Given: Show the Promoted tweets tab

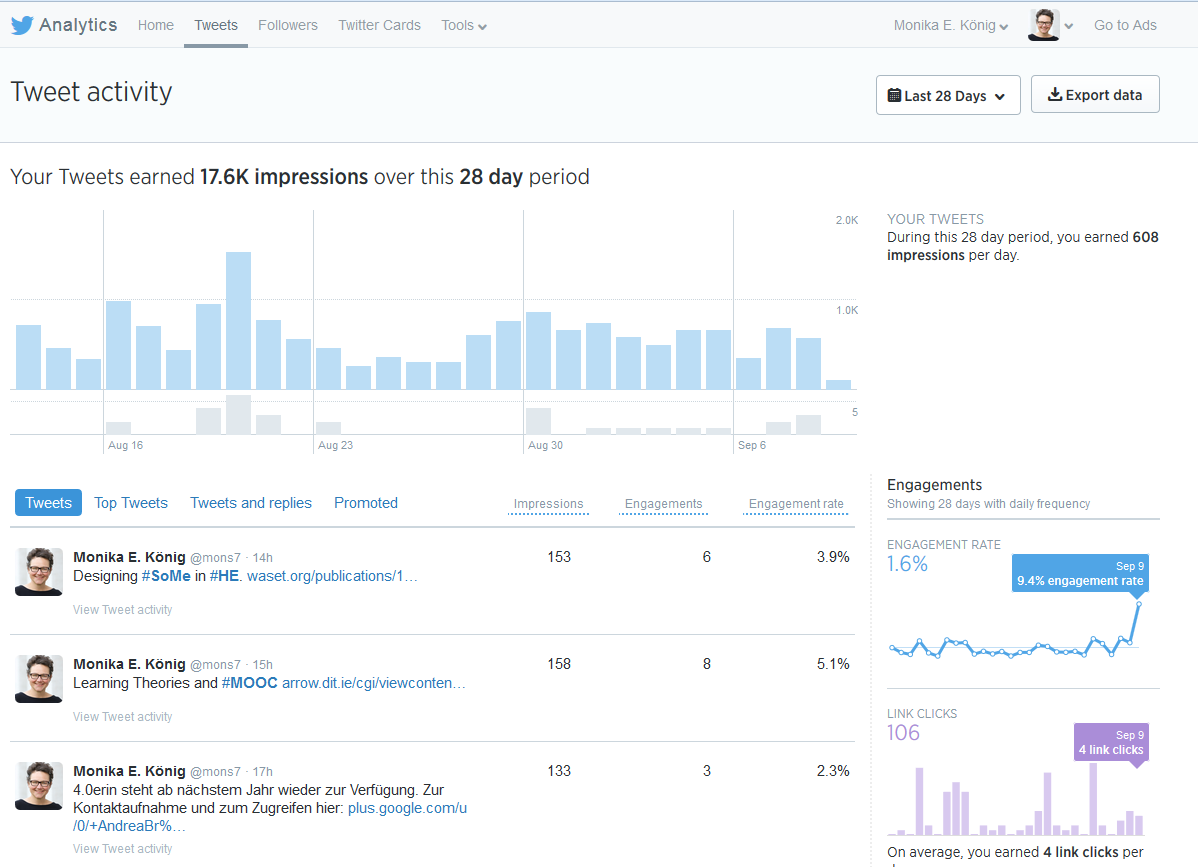Looking at the screenshot, I should (x=366, y=503).
